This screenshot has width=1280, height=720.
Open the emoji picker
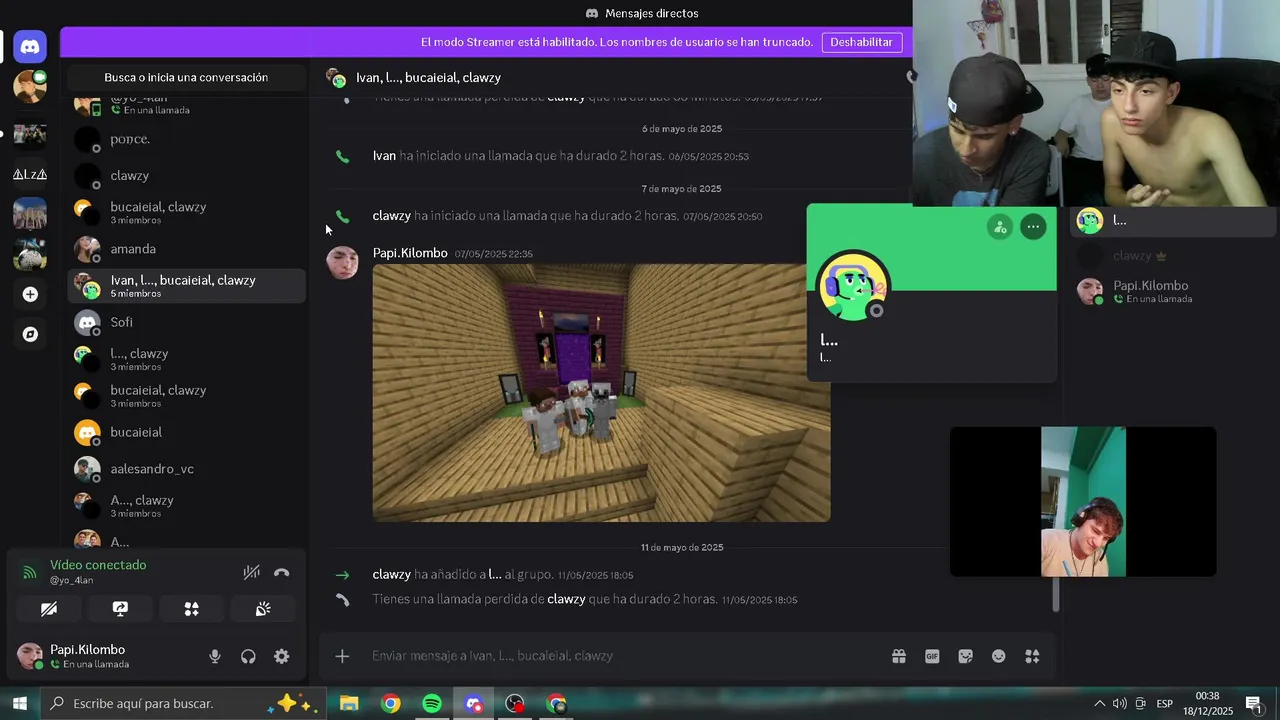tap(998, 656)
